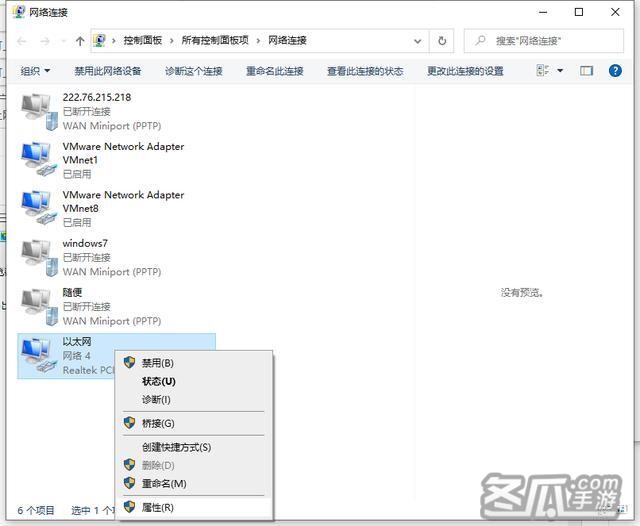Click the windows7 connection name
Image resolution: width=640 pixels, height=526 pixels.
[x=85, y=243]
